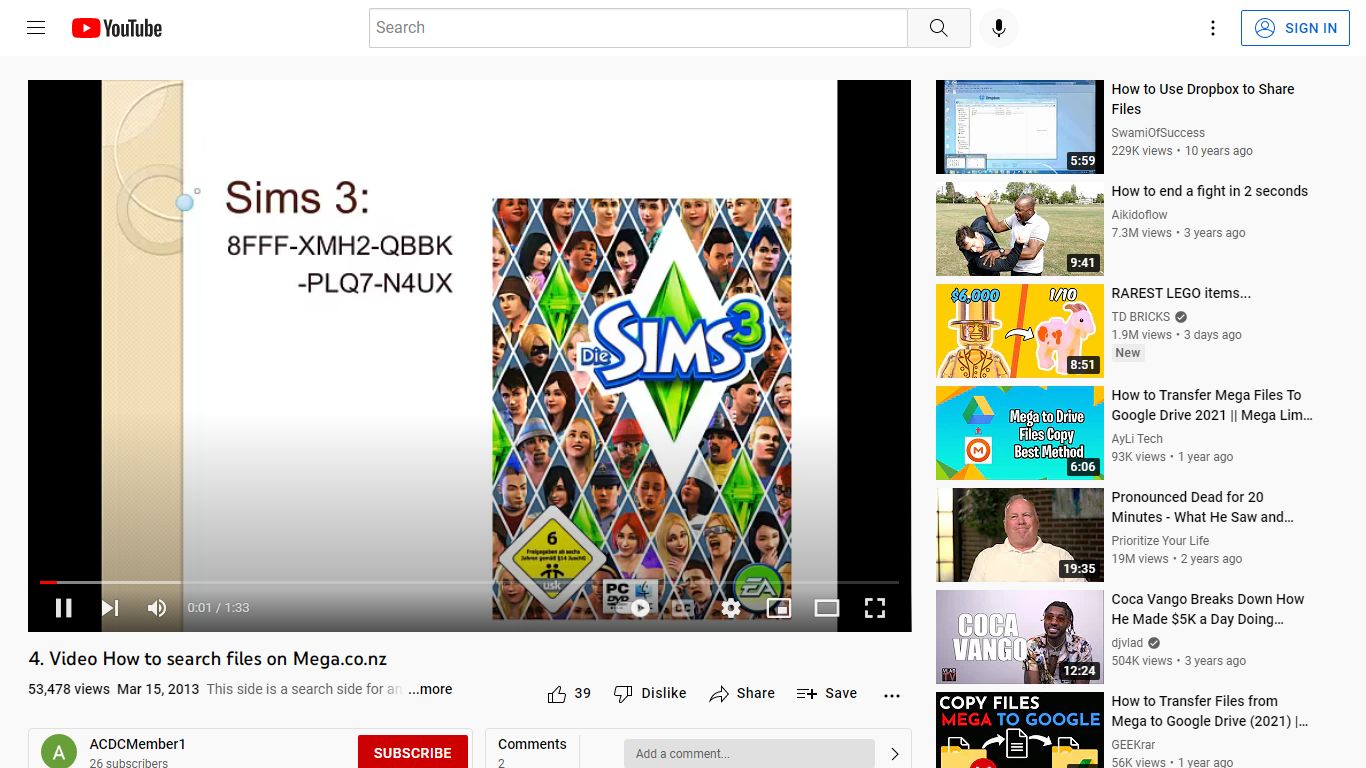The height and width of the screenshot is (768, 1366).
Task: Open the djvlad channel
Action: [1127, 643]
